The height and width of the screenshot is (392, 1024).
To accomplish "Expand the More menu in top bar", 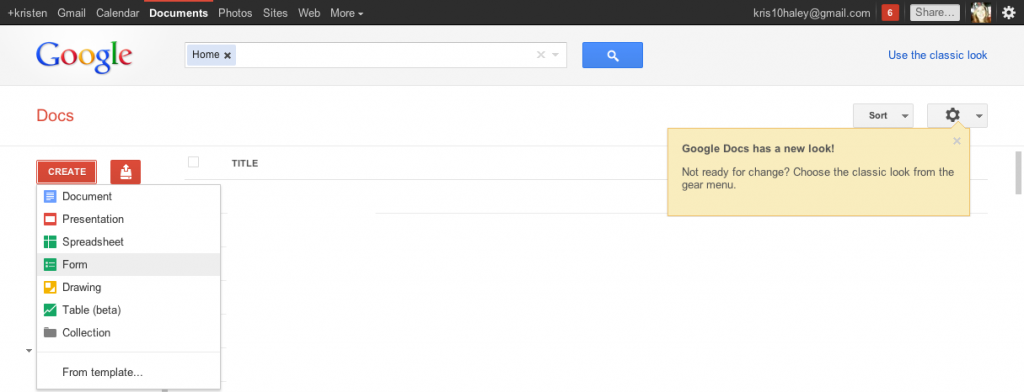I will tap(347, 13).
